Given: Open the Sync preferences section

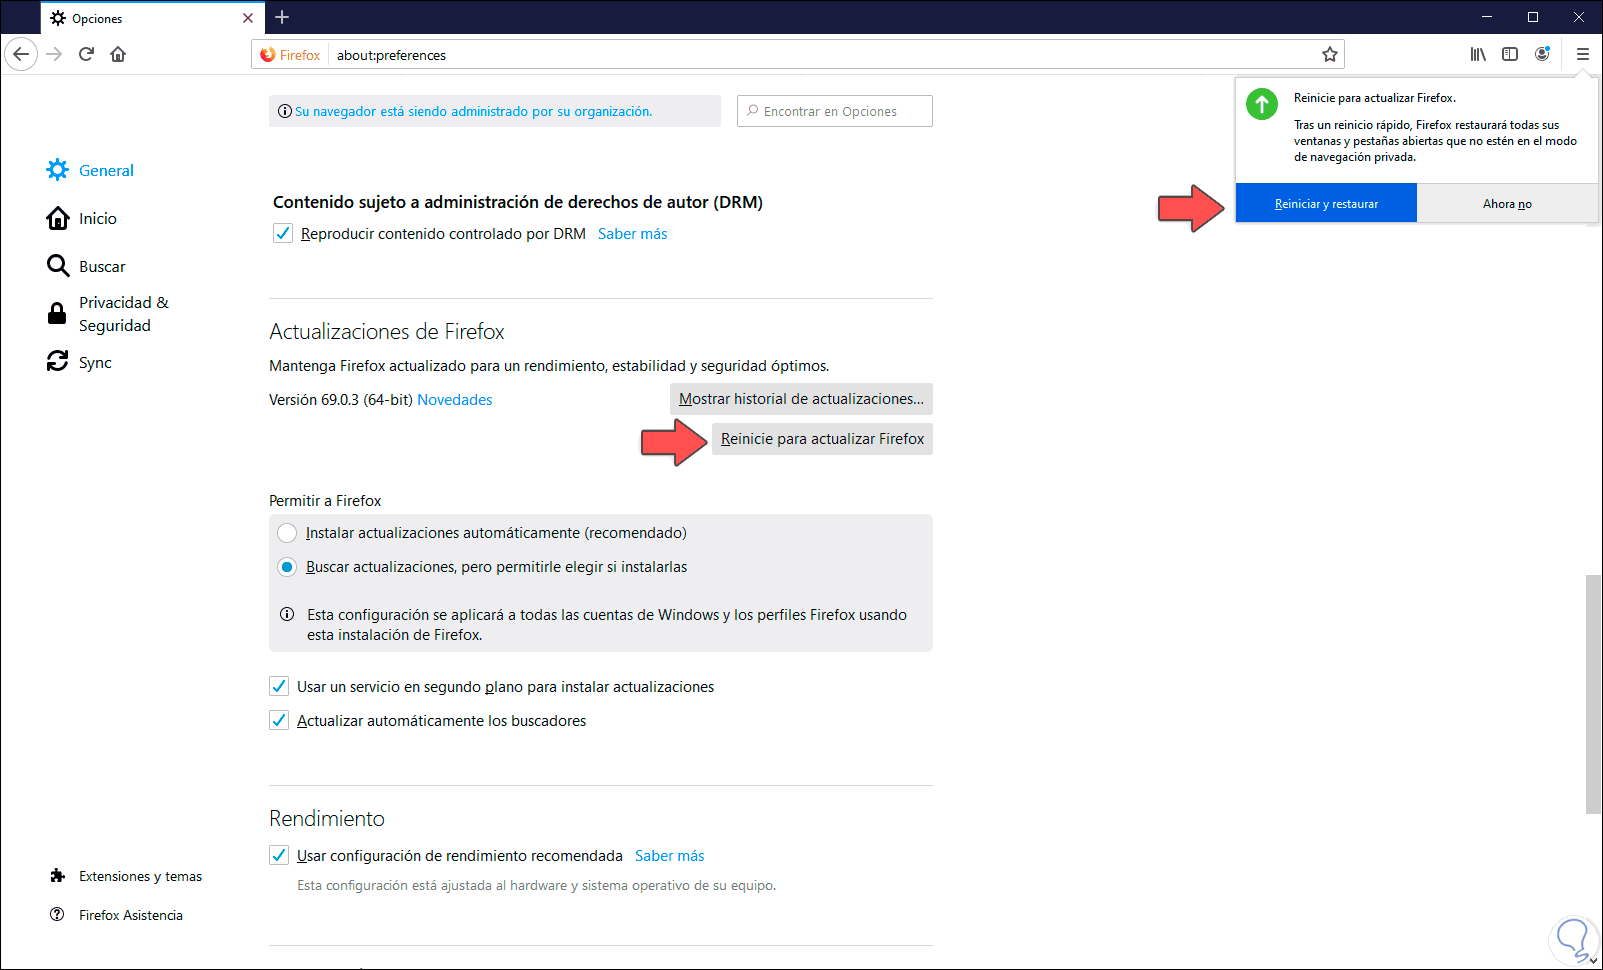Looking at the screenshot, I should click(x=95, y=362).
